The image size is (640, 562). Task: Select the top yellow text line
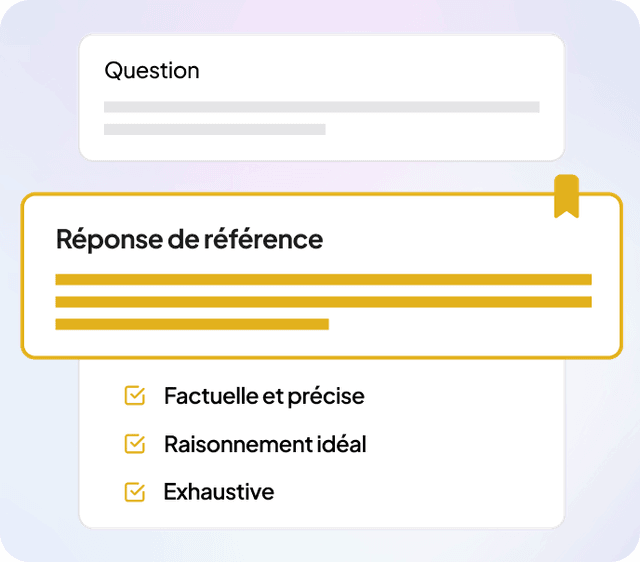click(x=324, y=280)
